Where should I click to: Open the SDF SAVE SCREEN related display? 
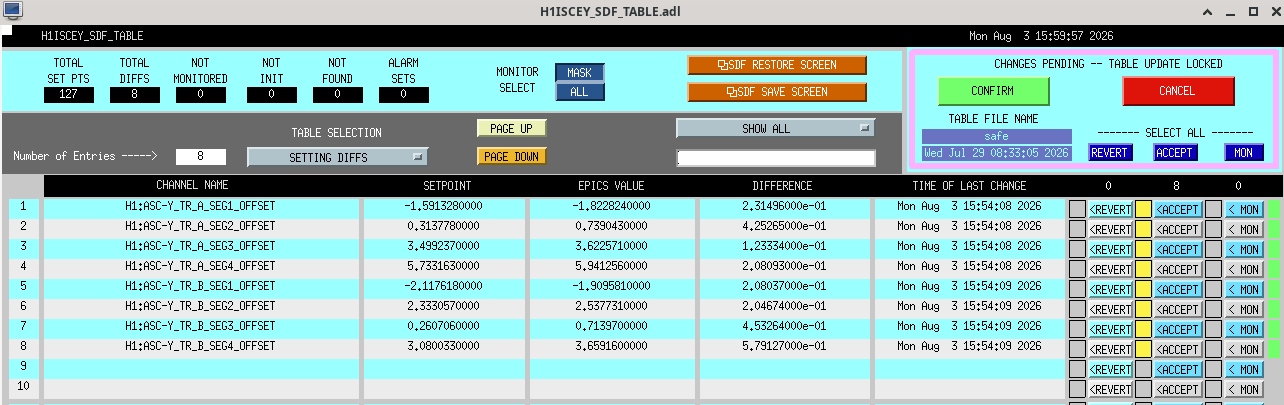(777, 92)
